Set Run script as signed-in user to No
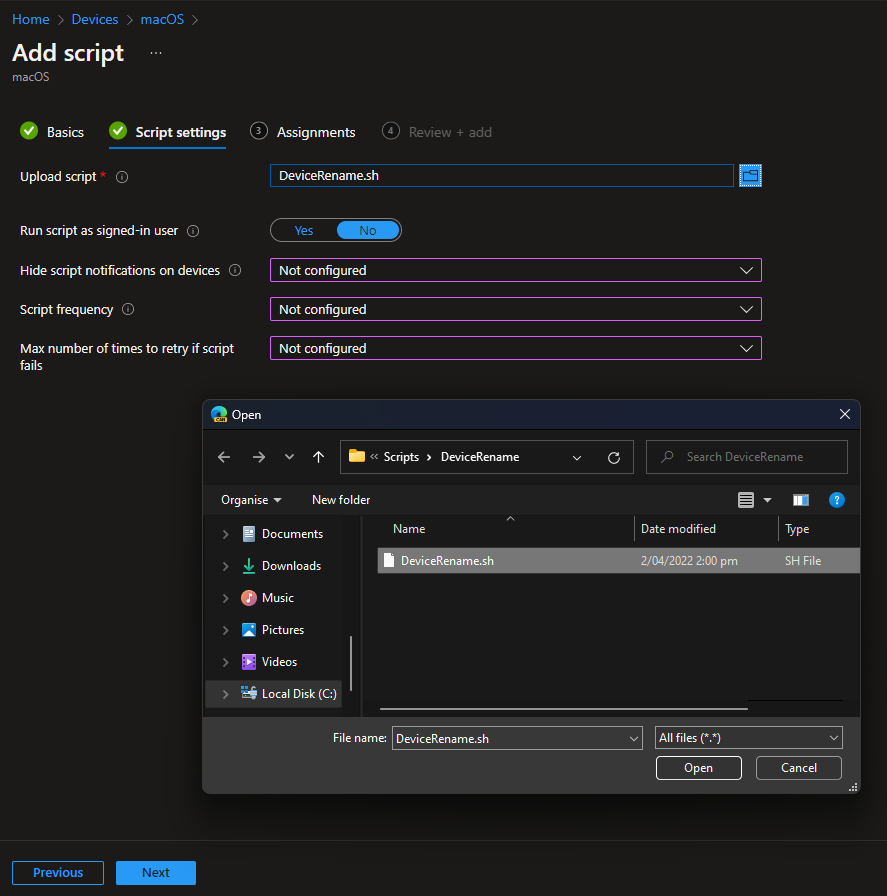This screenshot has height=896, width=887. click(367, 230)
